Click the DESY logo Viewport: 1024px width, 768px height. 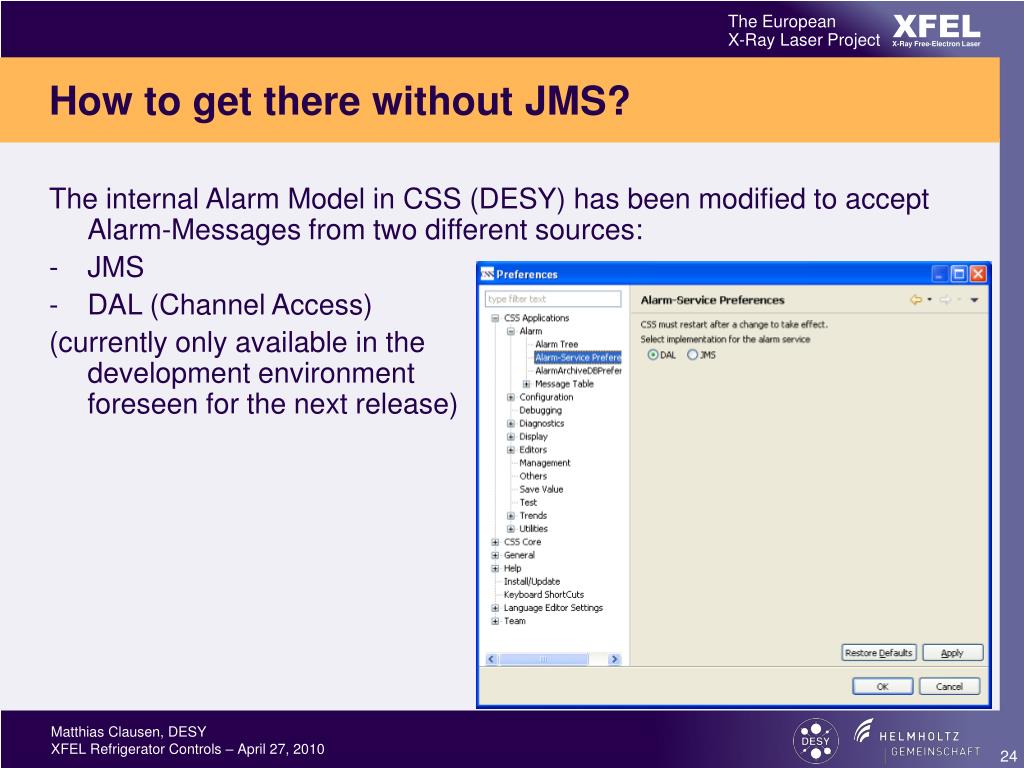coord(815,741)
